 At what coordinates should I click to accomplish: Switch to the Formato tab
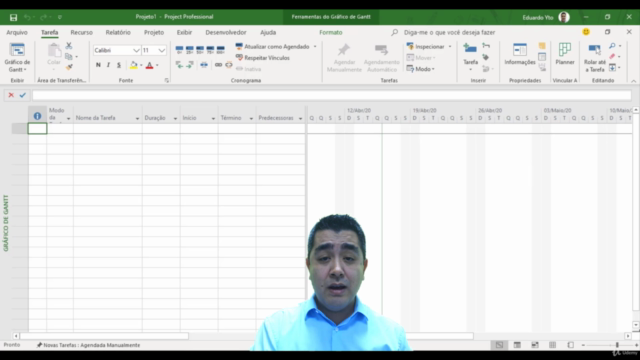tap(331, 32)
